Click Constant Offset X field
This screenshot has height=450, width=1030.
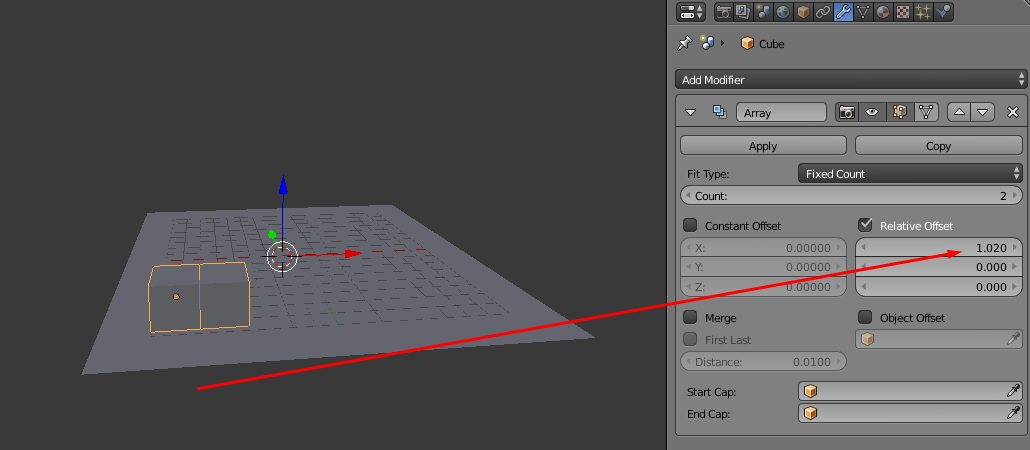[x=763, y=248]
